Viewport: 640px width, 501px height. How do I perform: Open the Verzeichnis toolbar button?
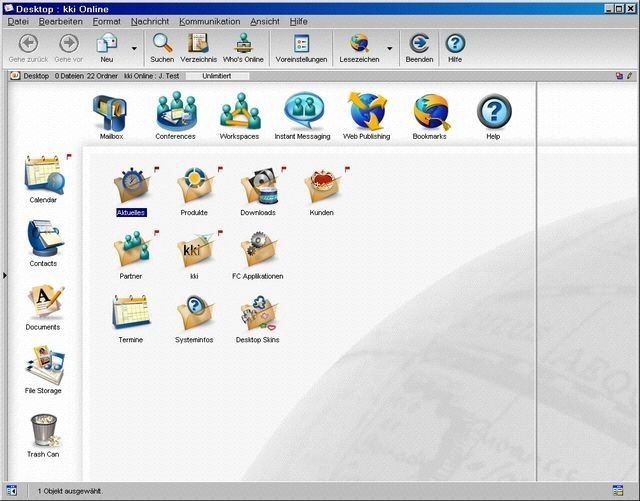point(198,48)
